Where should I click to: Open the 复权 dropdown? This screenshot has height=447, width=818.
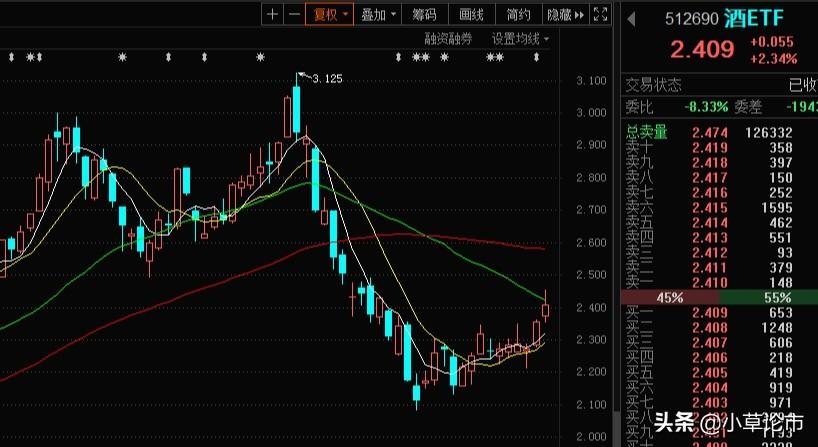tap(330, 15)
